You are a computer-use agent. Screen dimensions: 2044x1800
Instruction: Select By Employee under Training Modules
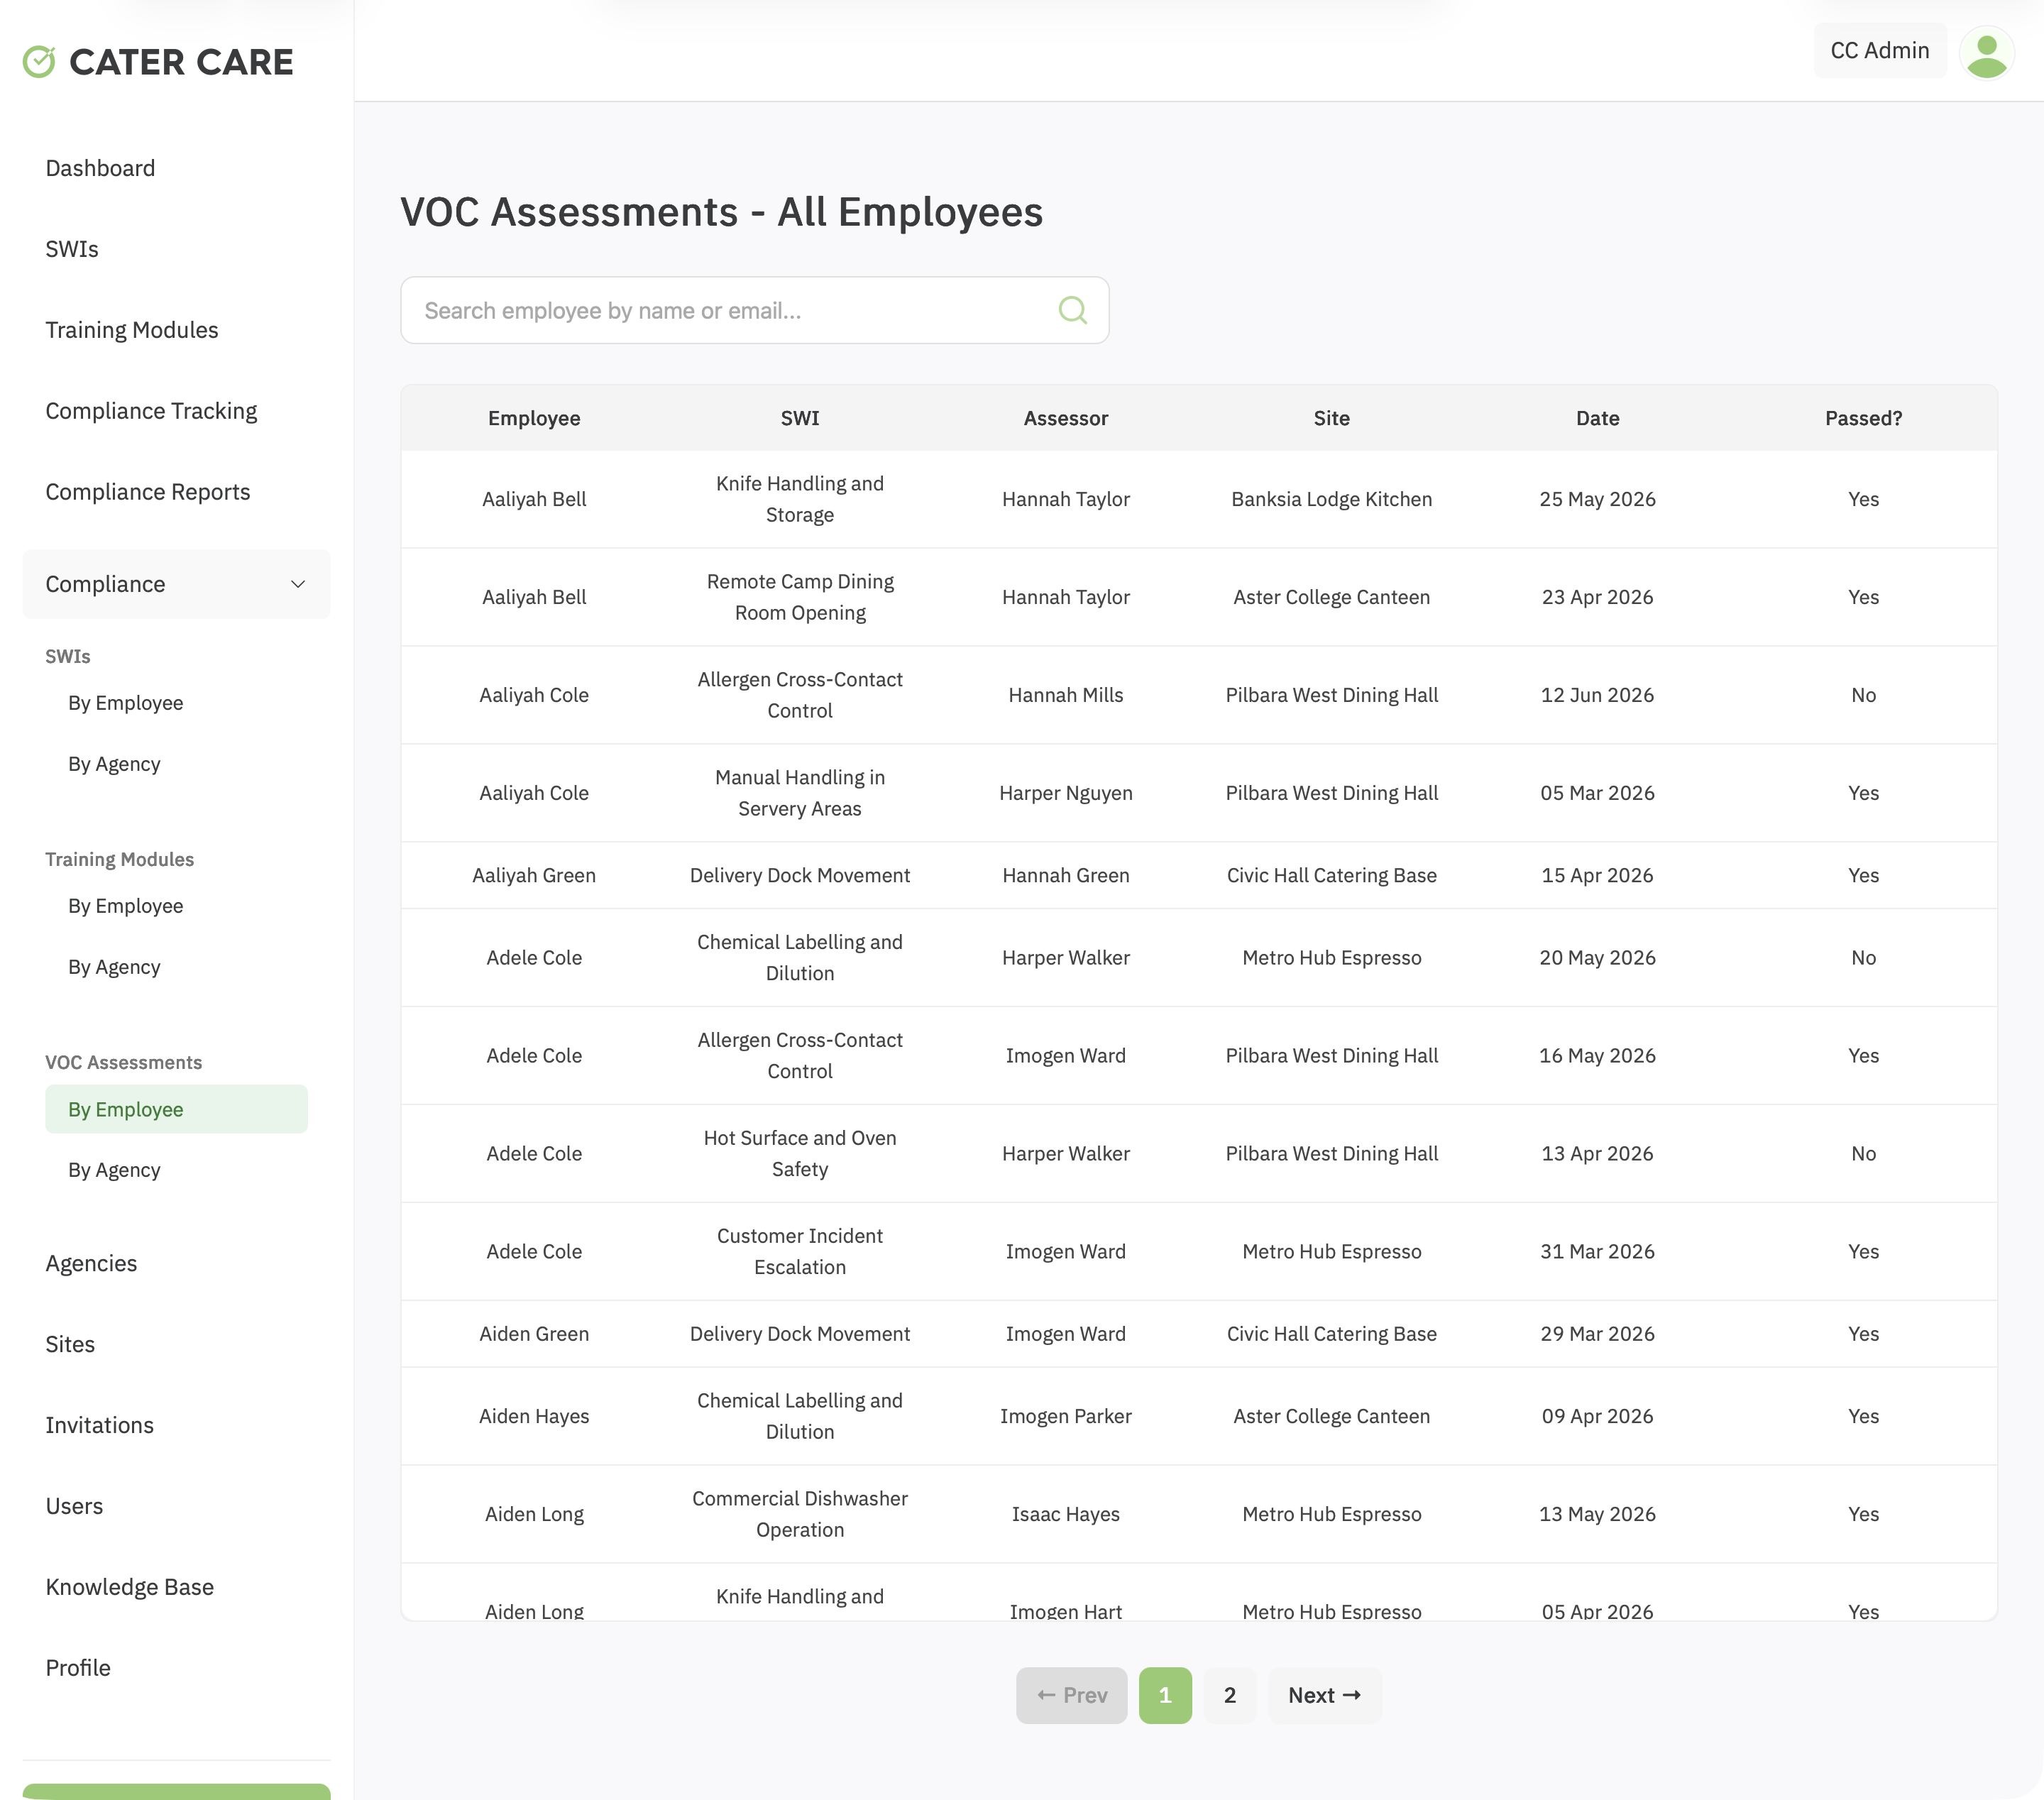tap(126, 906)
